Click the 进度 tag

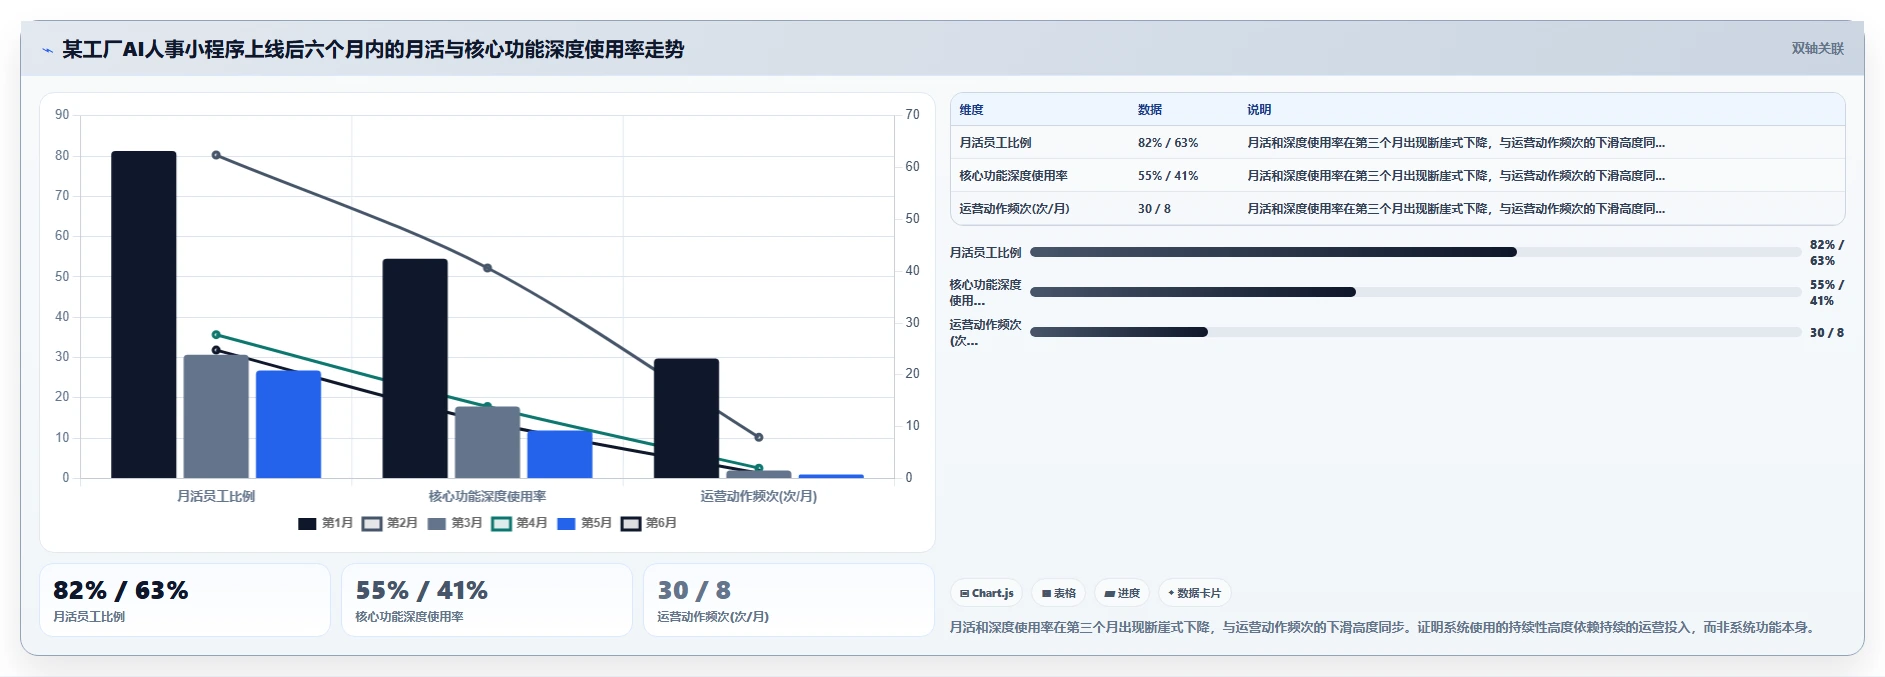click(x=1122, y=593)
